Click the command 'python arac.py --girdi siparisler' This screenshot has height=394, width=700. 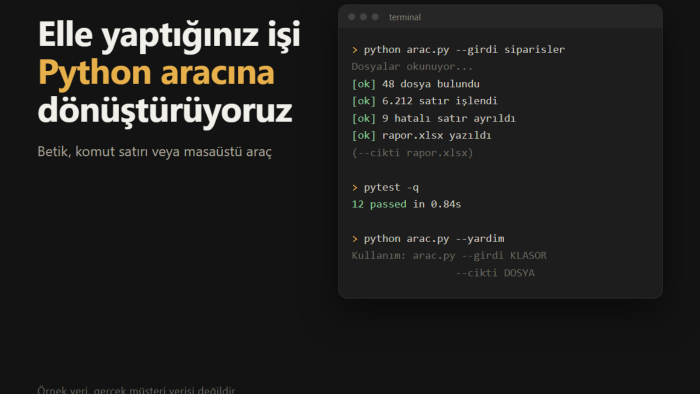point(464,50)
